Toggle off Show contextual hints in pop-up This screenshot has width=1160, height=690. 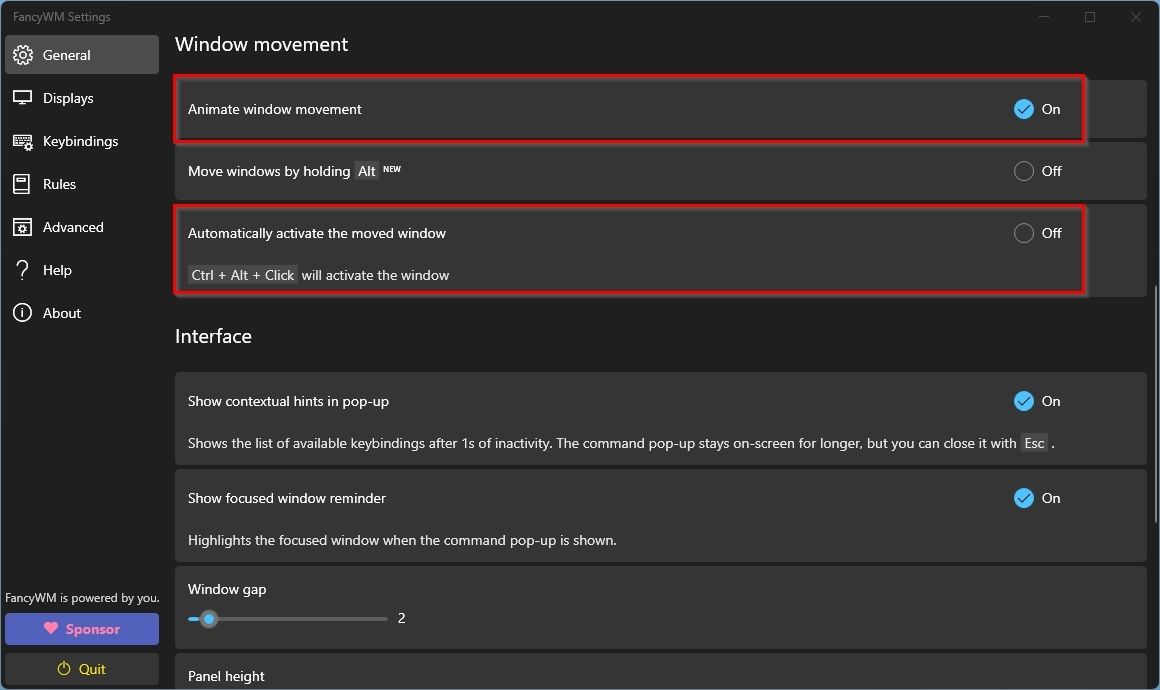click(x=1024, y=401)
